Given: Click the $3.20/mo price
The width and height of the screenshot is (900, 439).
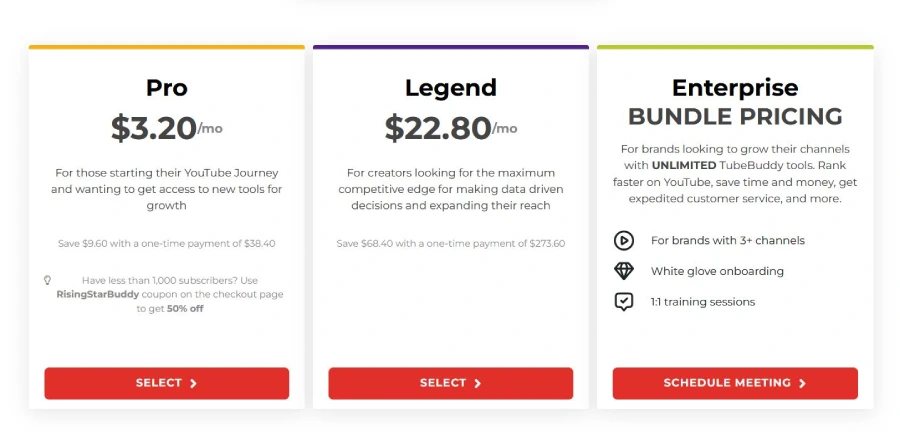Looking at the screenshot, I should 166,127.
